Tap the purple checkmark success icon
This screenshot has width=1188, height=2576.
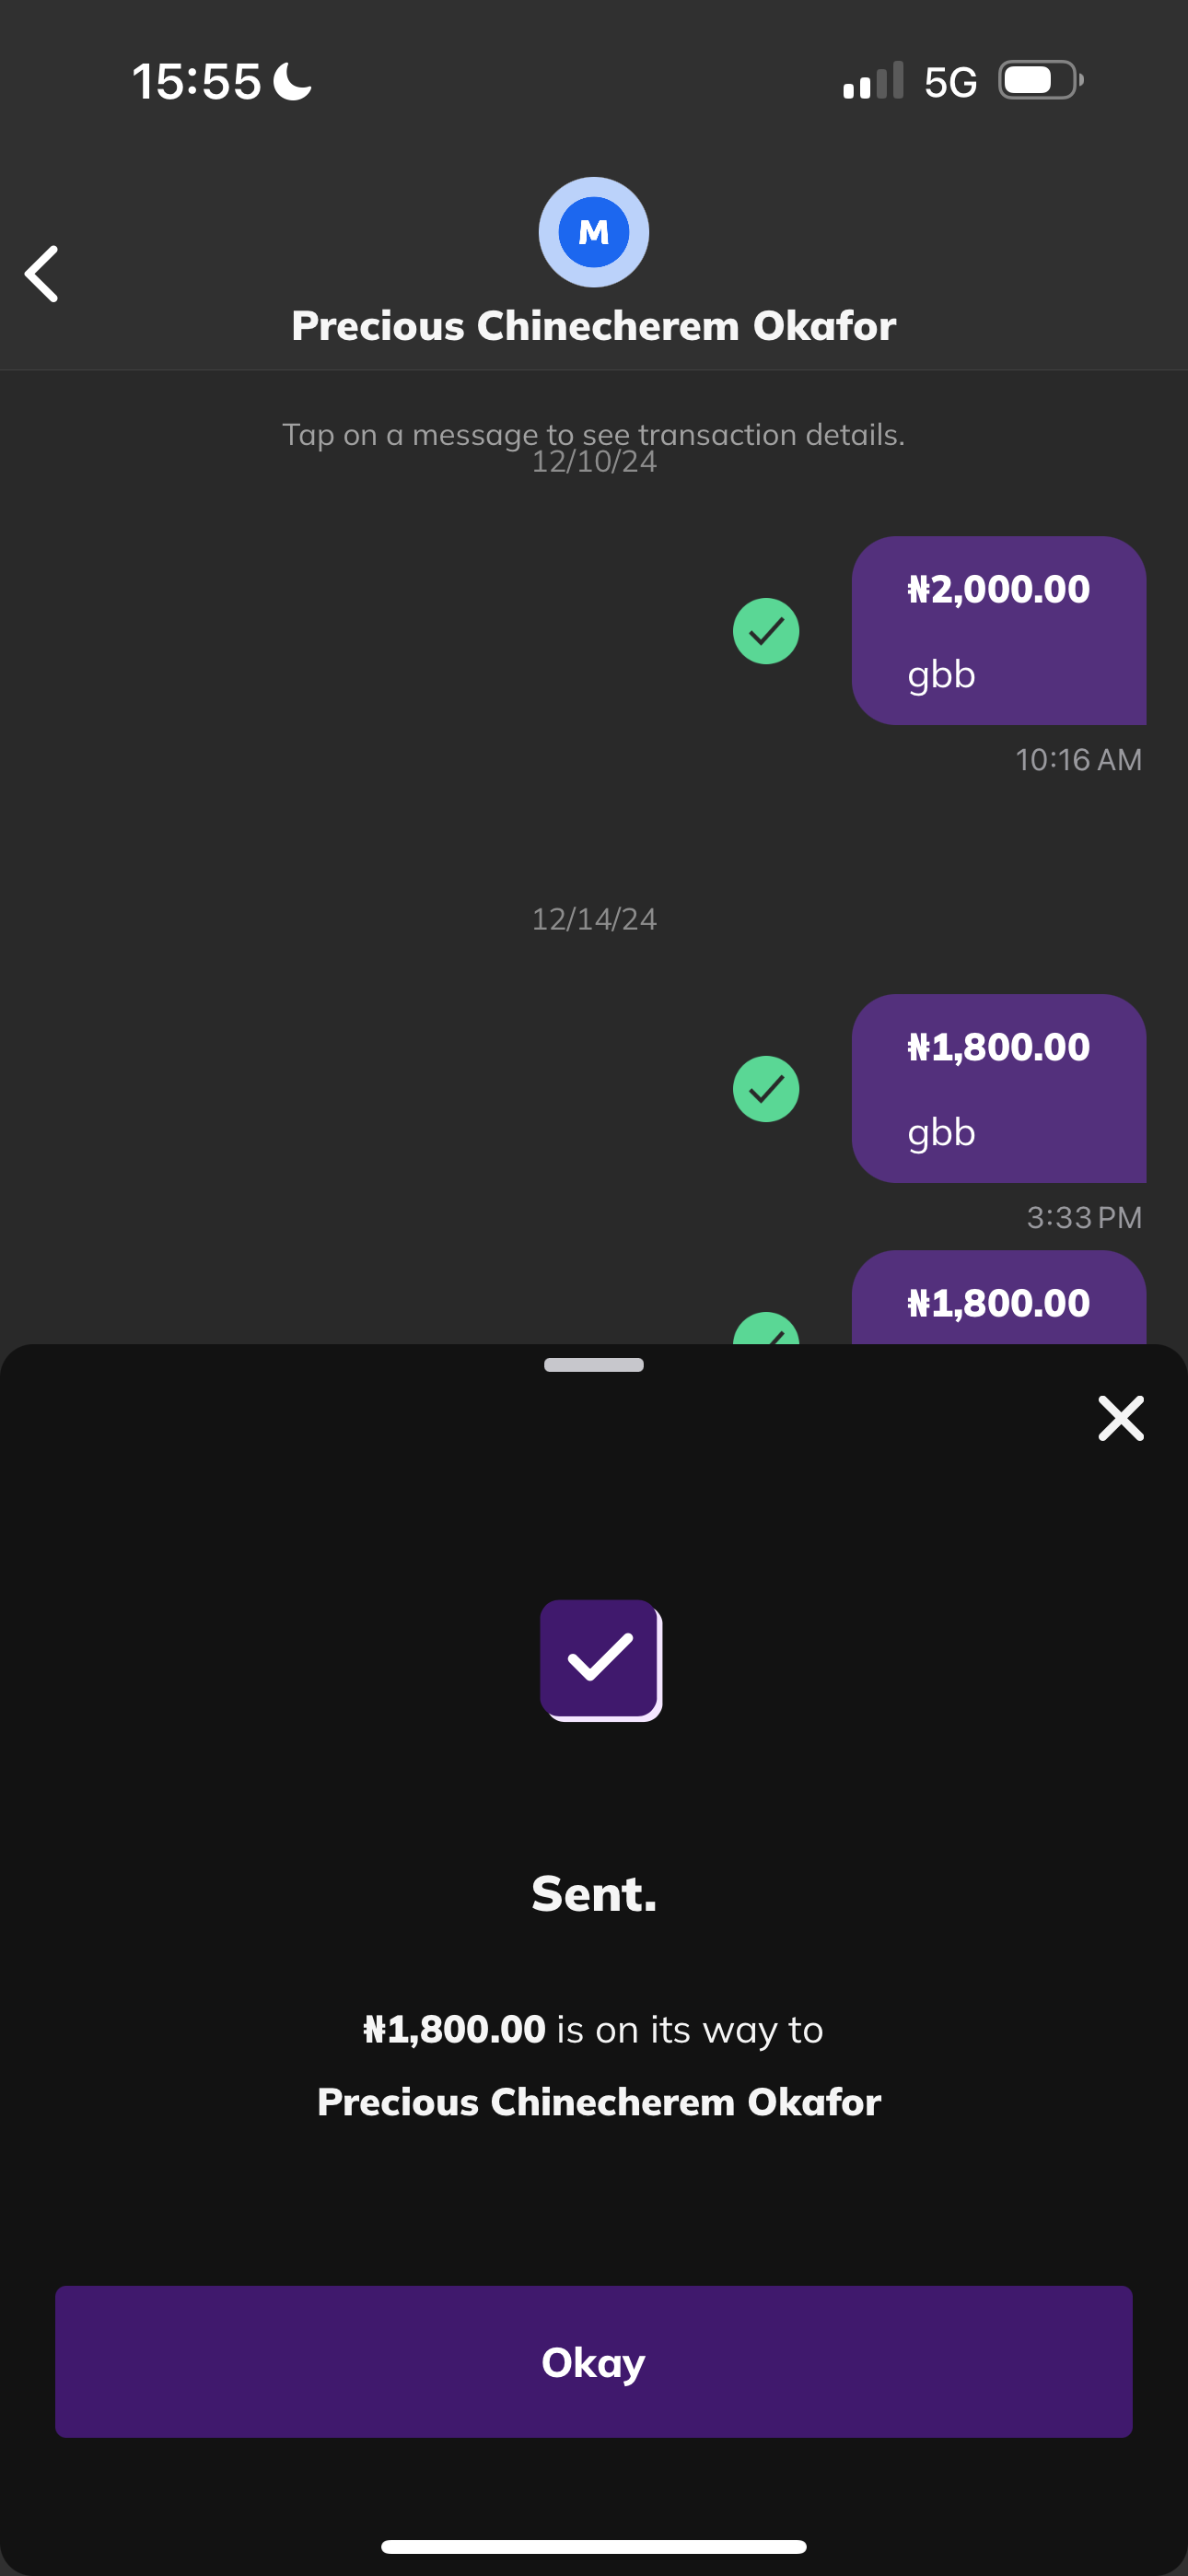coord(600,1659)
